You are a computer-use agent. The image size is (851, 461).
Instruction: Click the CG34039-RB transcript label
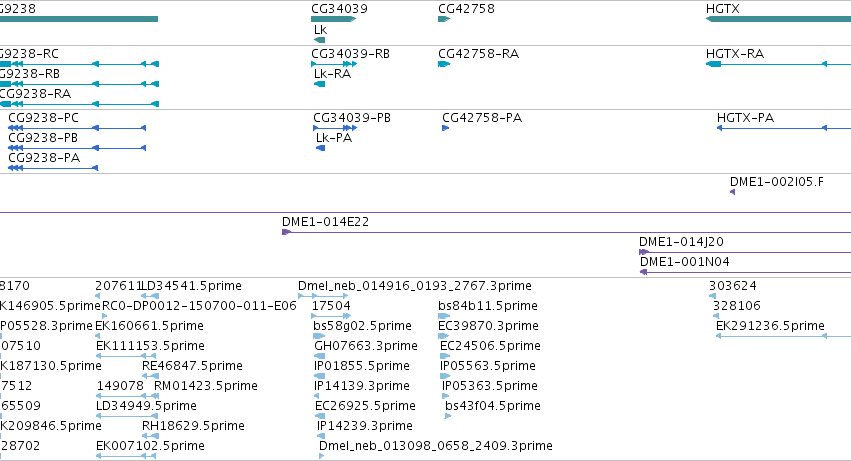click(x=350, y=54)
